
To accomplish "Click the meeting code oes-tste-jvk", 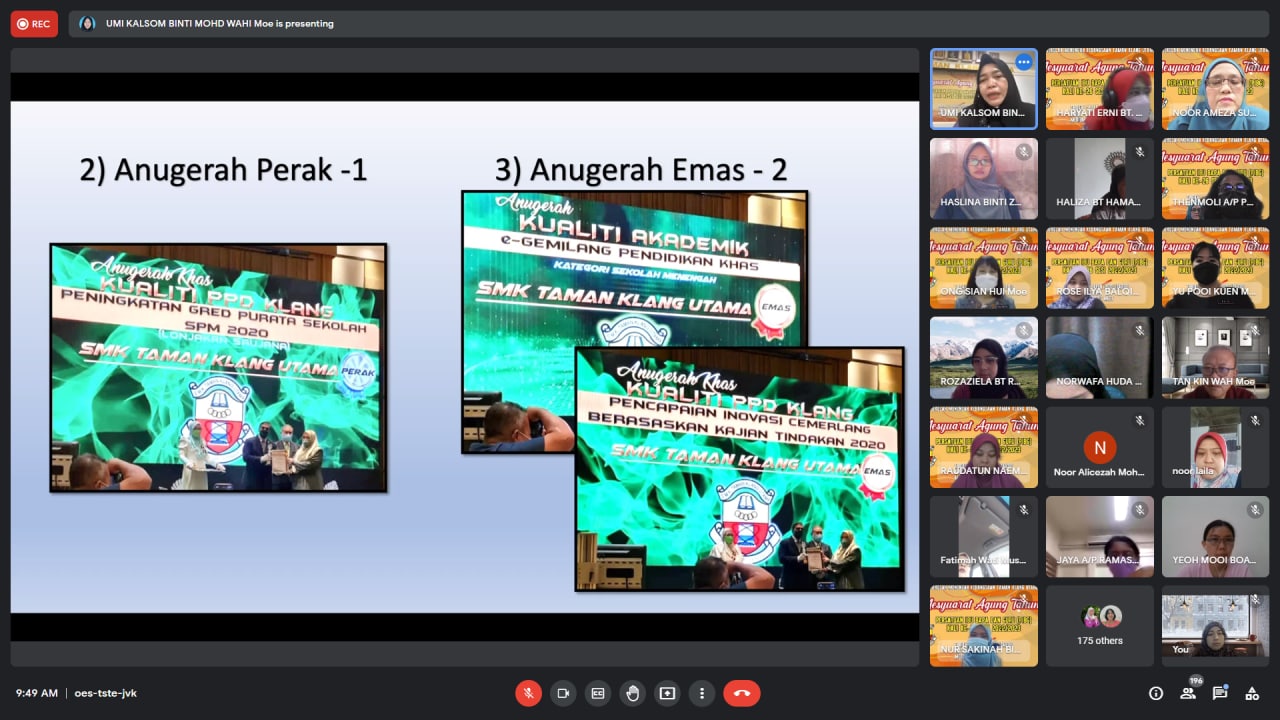I will [x=105, y=693].
